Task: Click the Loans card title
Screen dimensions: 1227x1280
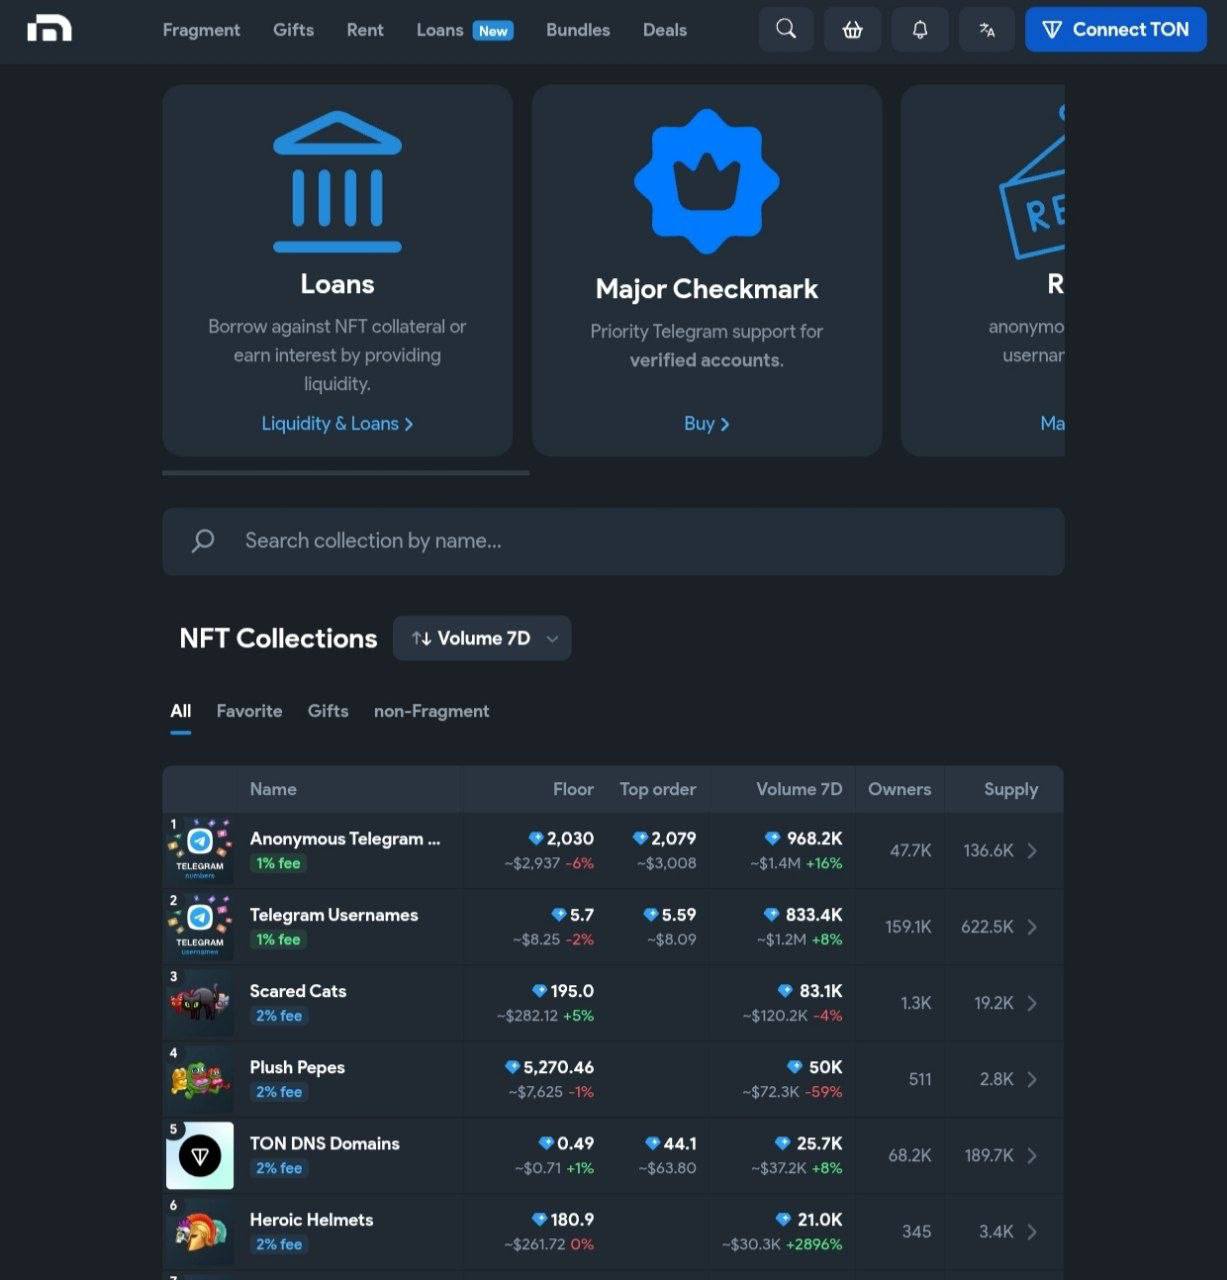Action: point(337,284)
